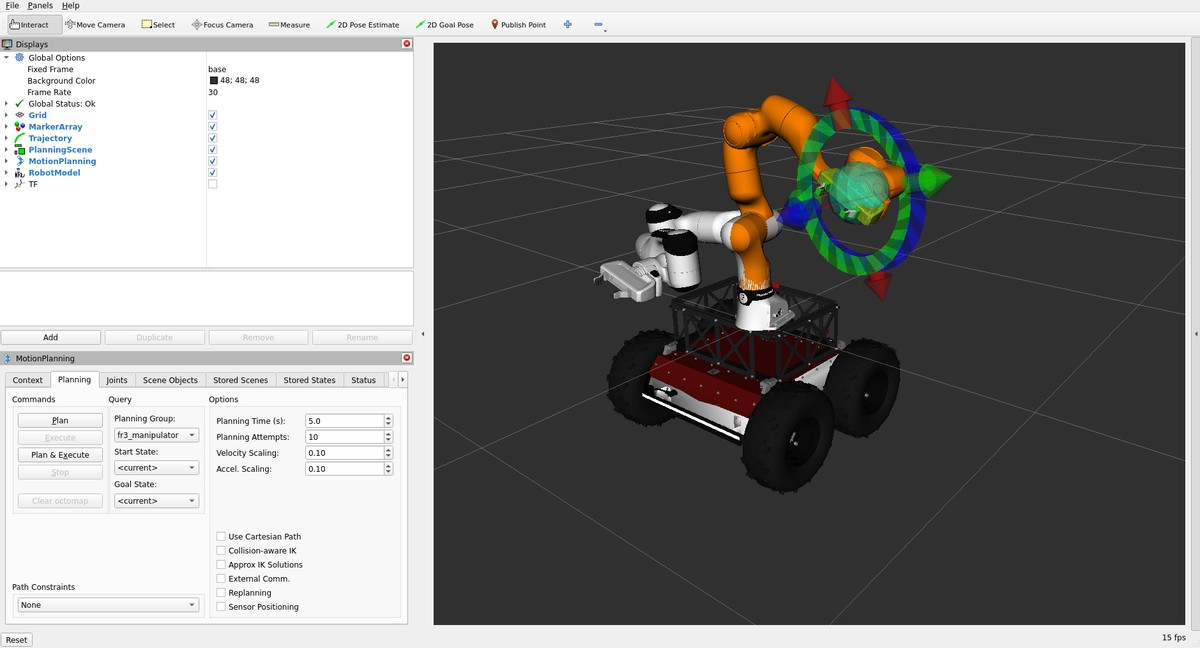This screenshot has height=648, width=1200.
Task: Select the Move Camera tool
Action: tap(95, 25)
